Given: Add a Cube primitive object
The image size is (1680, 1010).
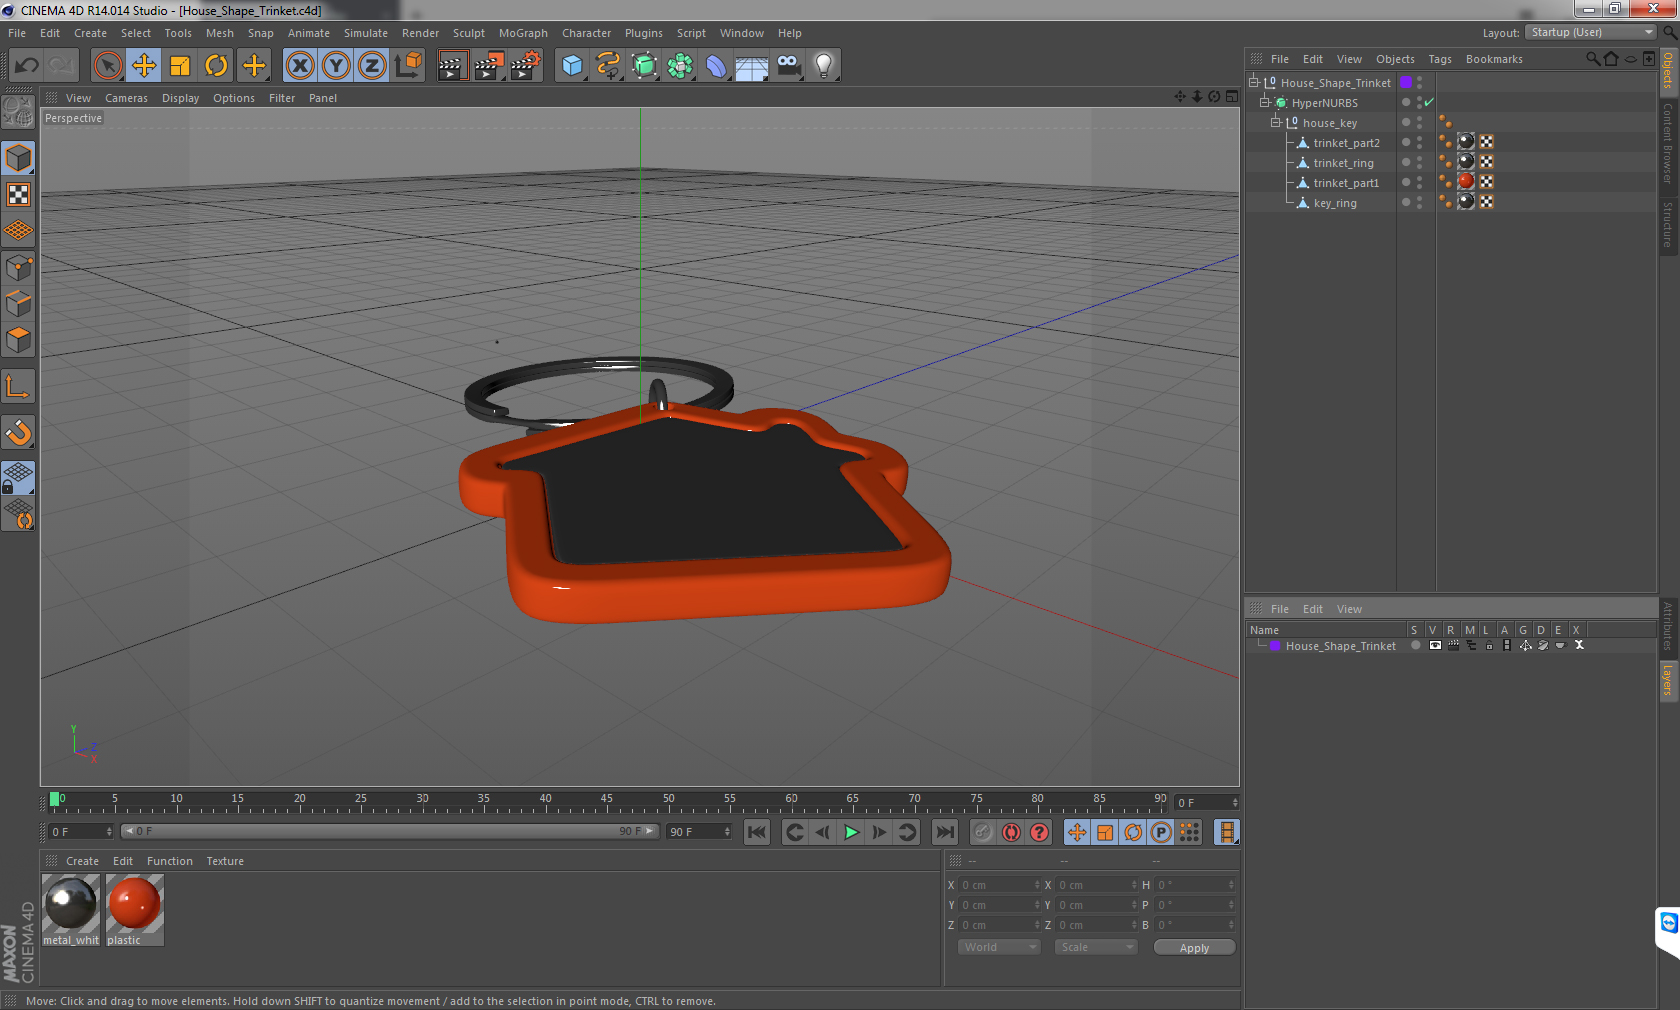Looking at the screenshot, I should pos(572,66).
